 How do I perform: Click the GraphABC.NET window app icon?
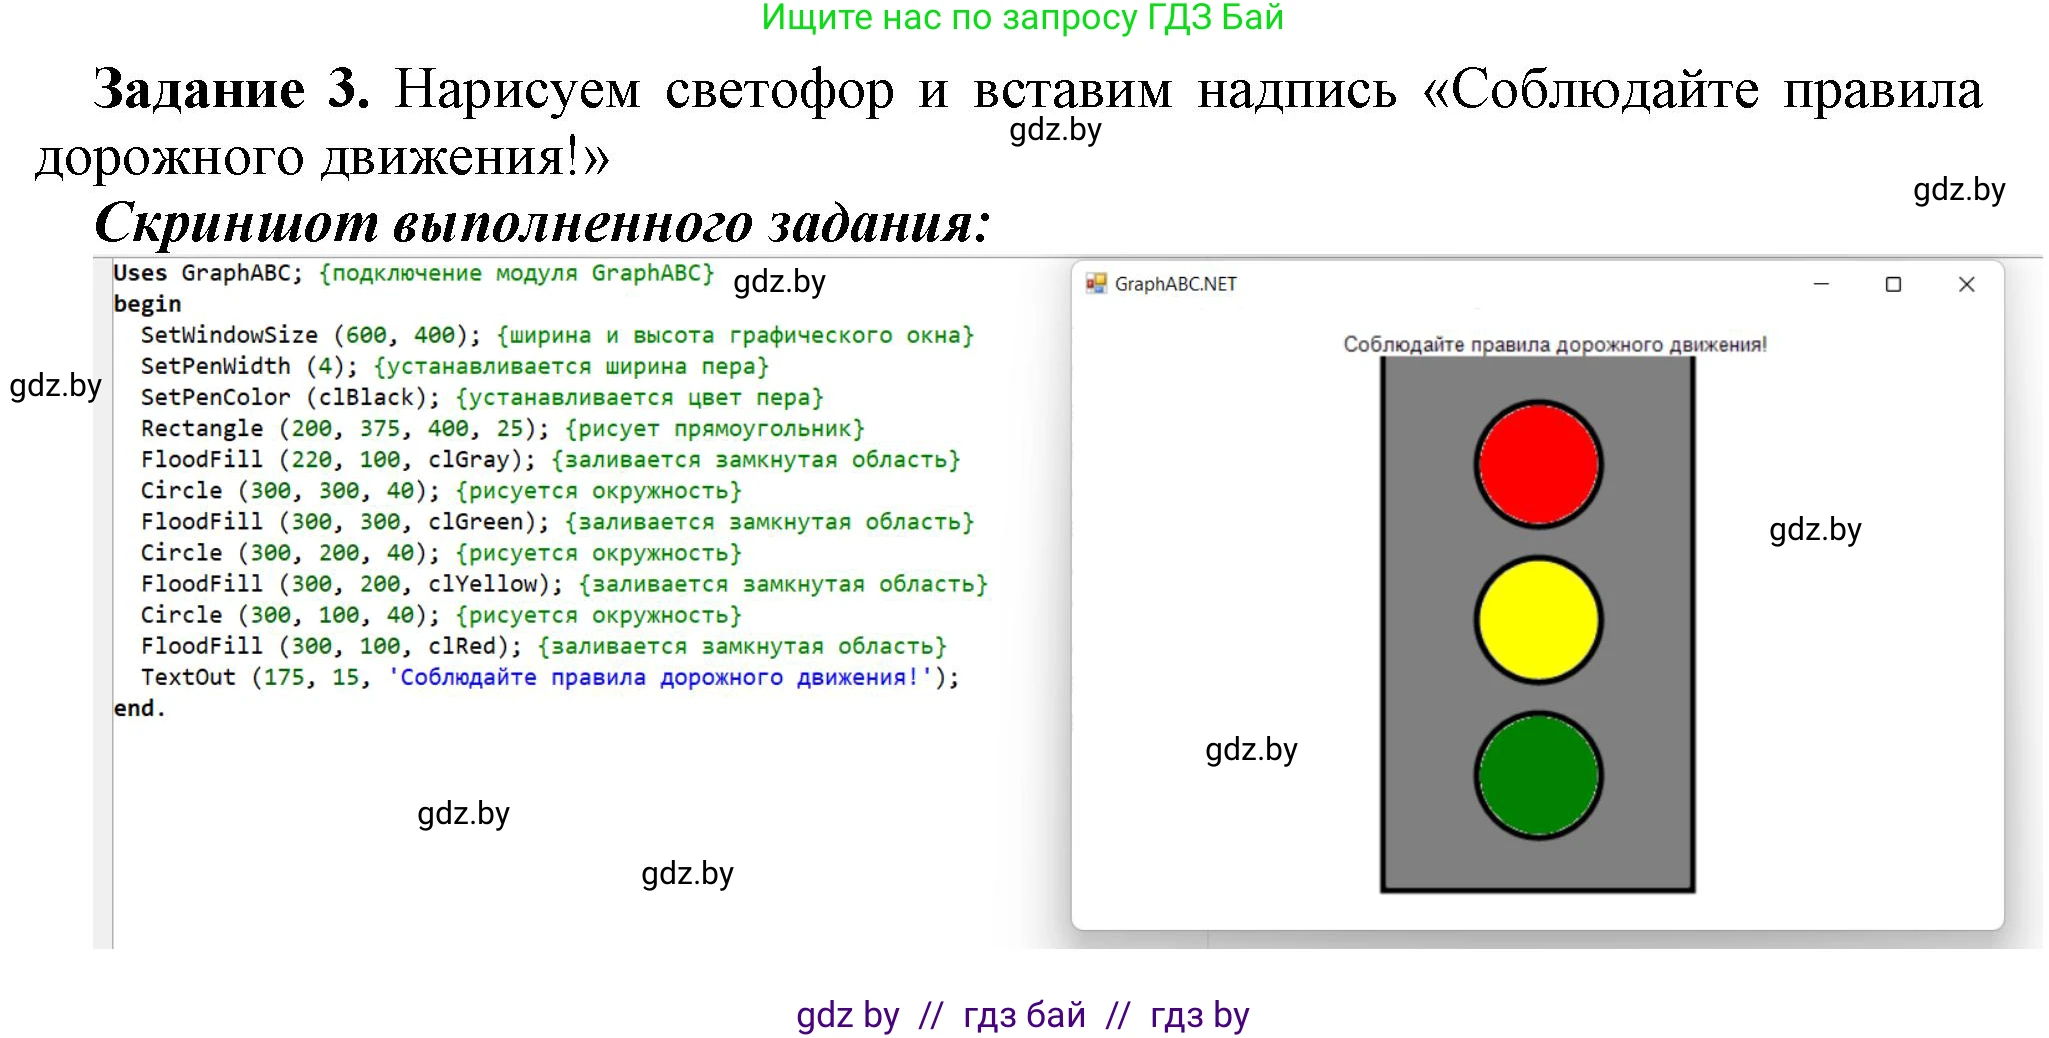pyautogui.click(x=1096, y=284)
